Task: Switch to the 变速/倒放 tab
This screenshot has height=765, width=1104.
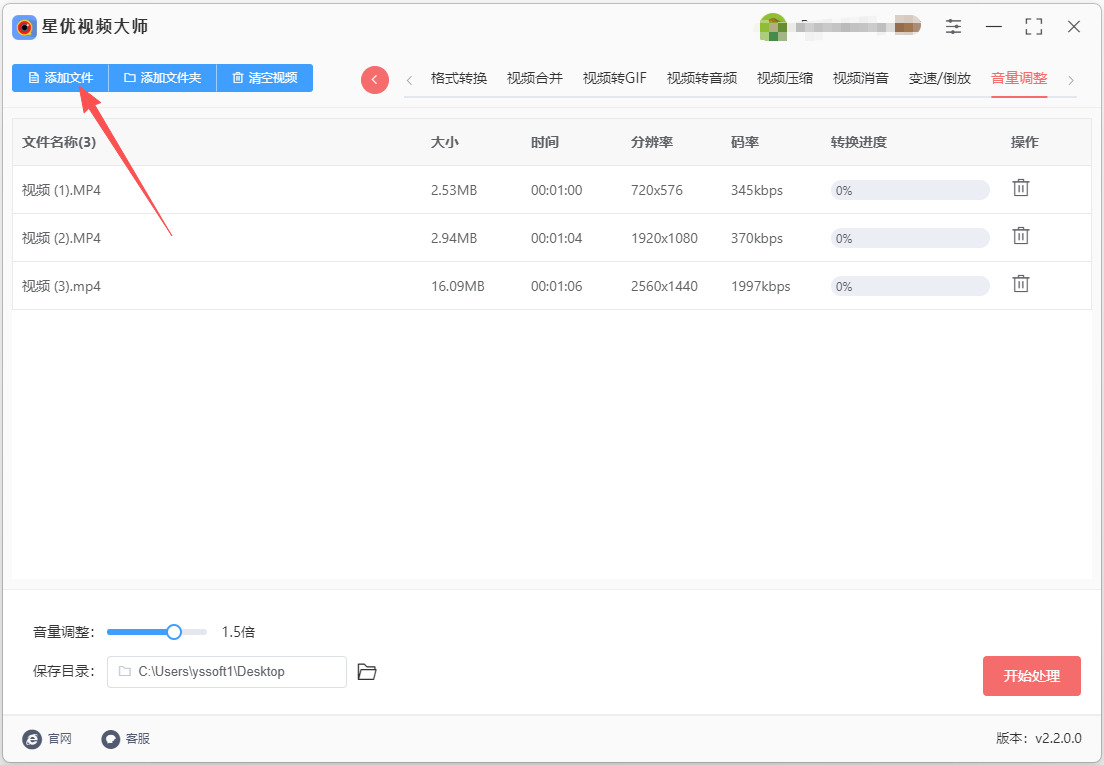Action: pos(940,78)
